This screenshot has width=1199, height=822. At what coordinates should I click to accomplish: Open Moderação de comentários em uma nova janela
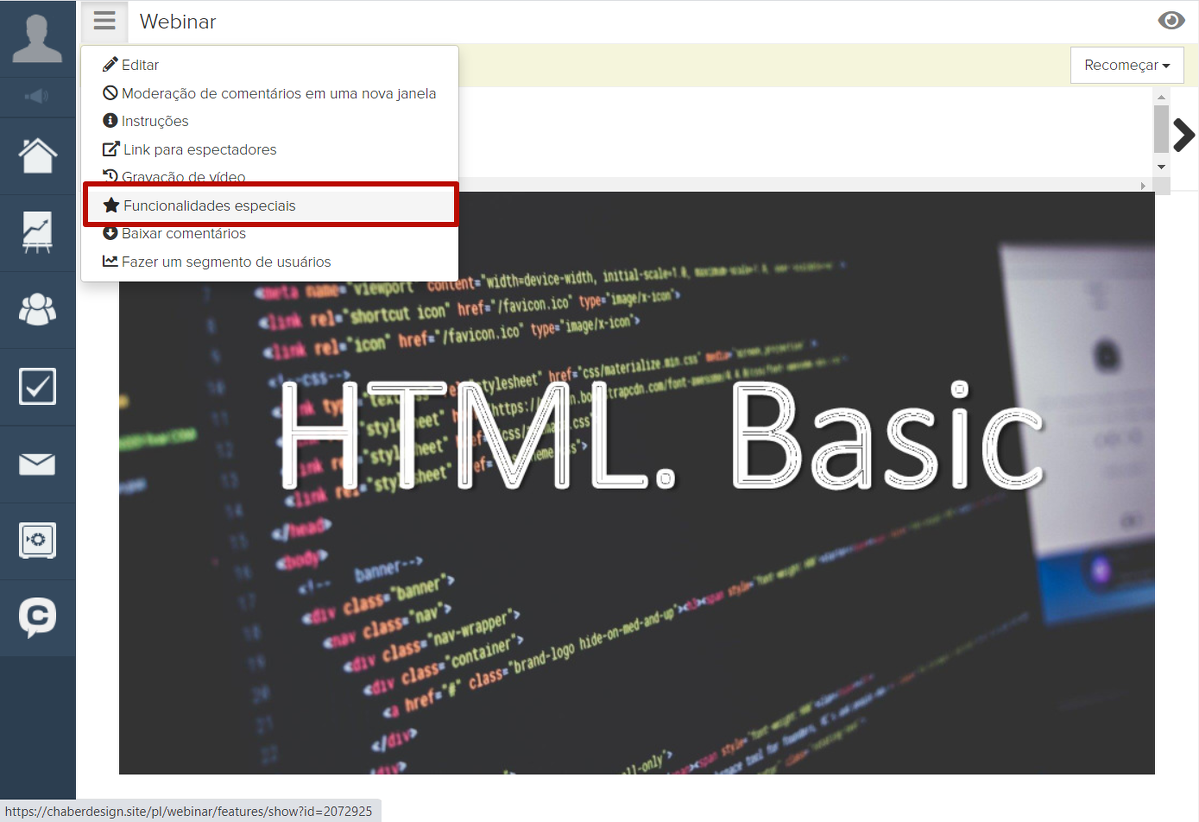(278, 93)
